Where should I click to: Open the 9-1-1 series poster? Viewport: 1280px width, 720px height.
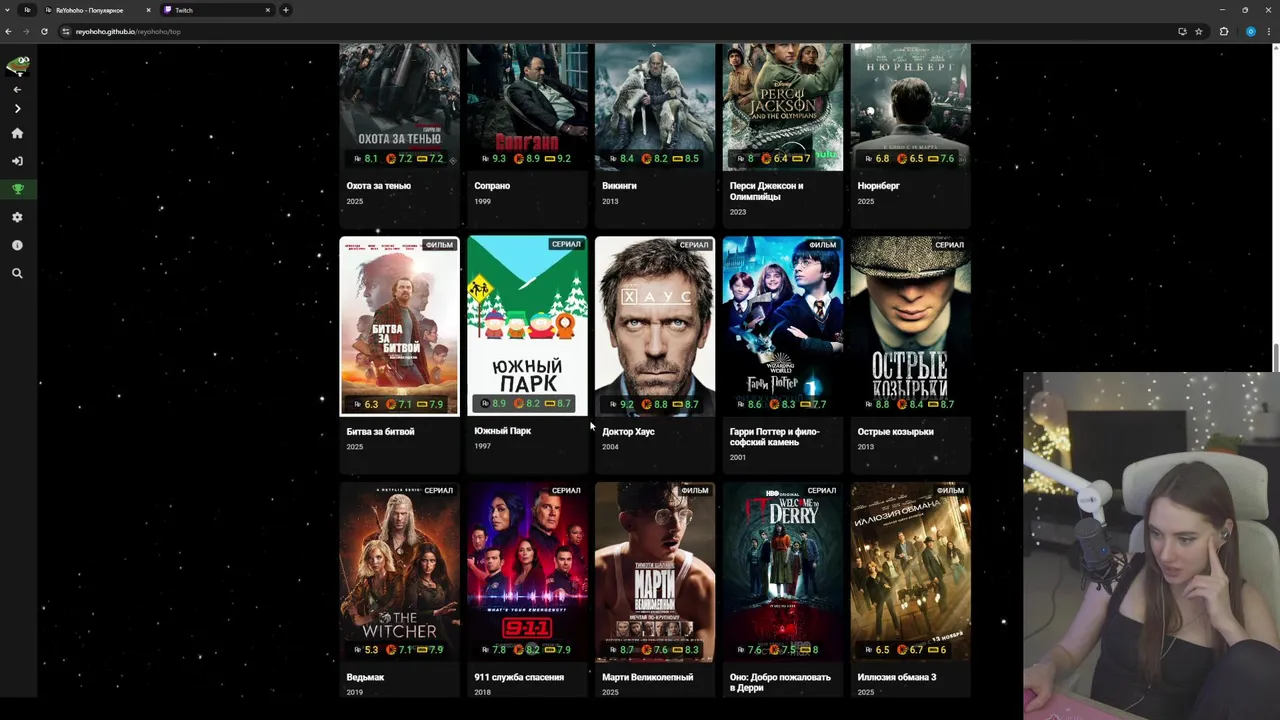click(x=527, y=572)
